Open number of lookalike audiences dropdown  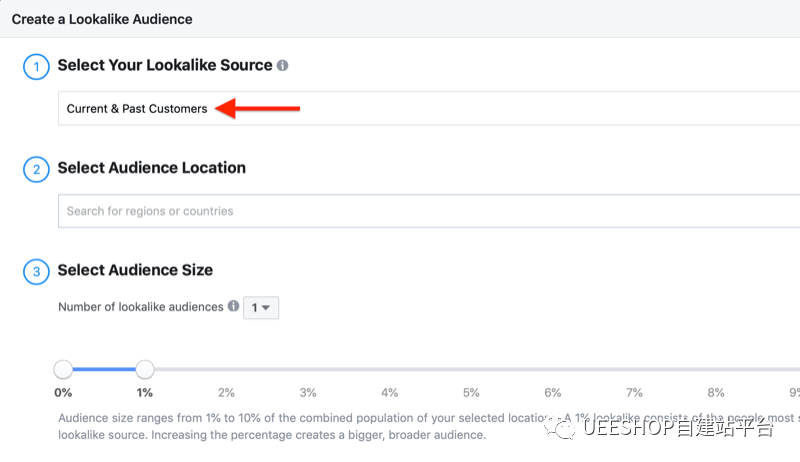(261, 308)
